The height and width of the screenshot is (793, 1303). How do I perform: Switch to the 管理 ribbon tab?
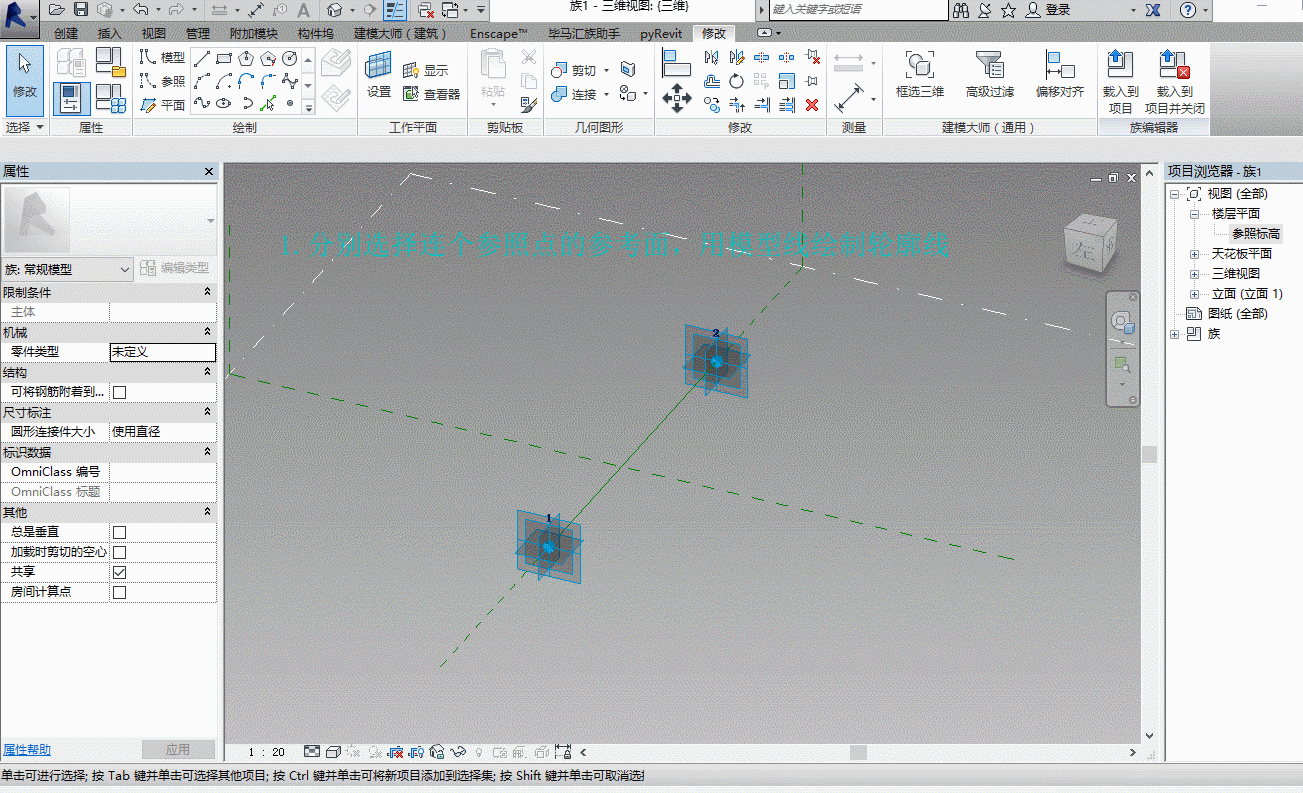tap(198, 33)
